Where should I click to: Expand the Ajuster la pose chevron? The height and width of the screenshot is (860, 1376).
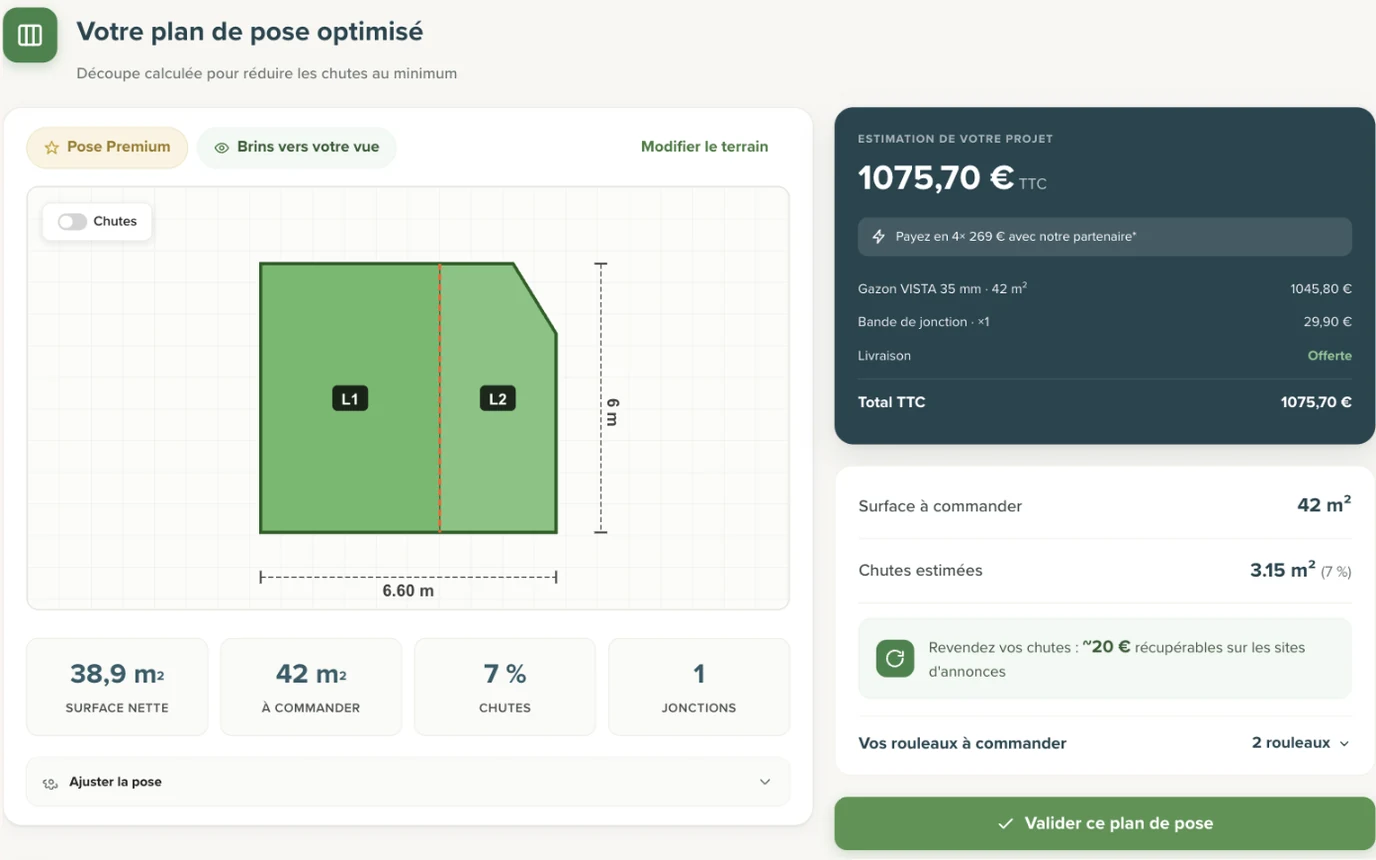pyautogui.click(x=765, y=782)
